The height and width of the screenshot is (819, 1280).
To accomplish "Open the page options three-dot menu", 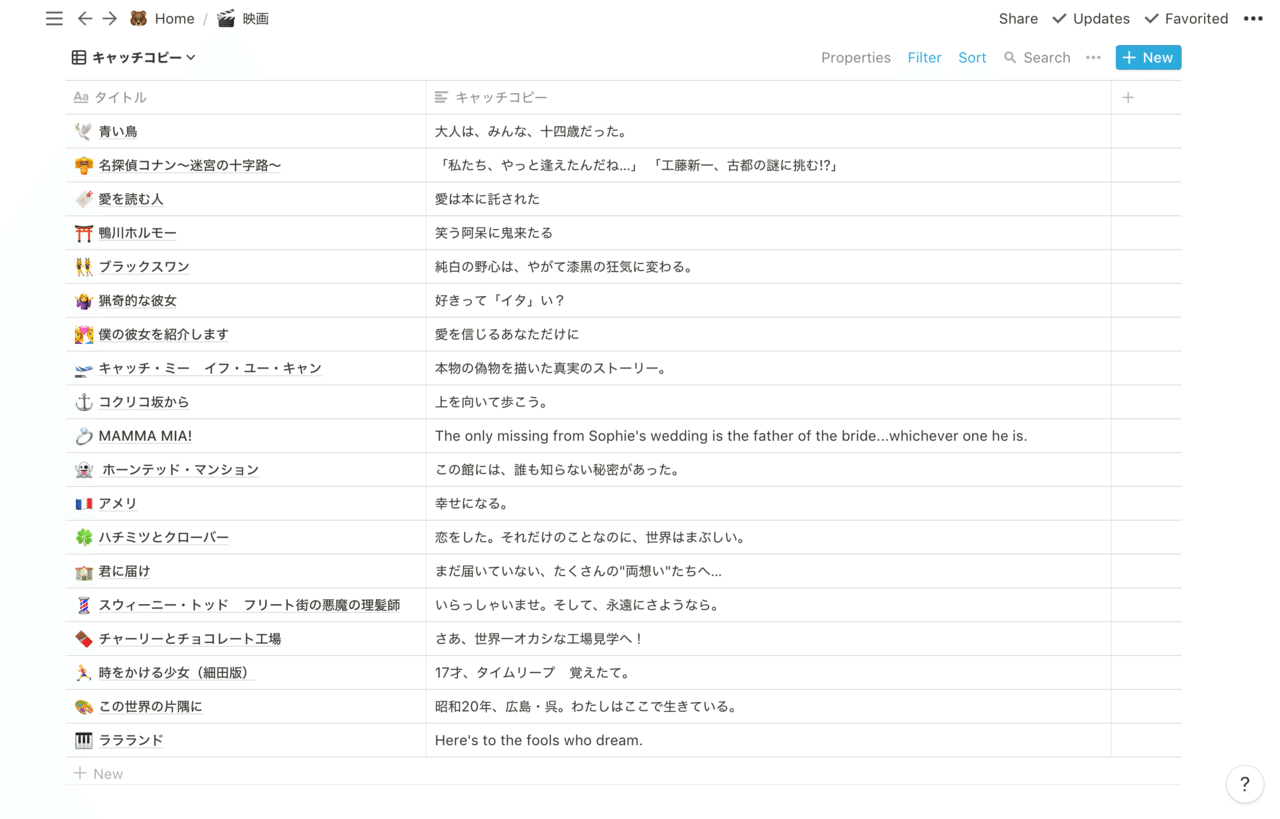I will [1253, 18].
